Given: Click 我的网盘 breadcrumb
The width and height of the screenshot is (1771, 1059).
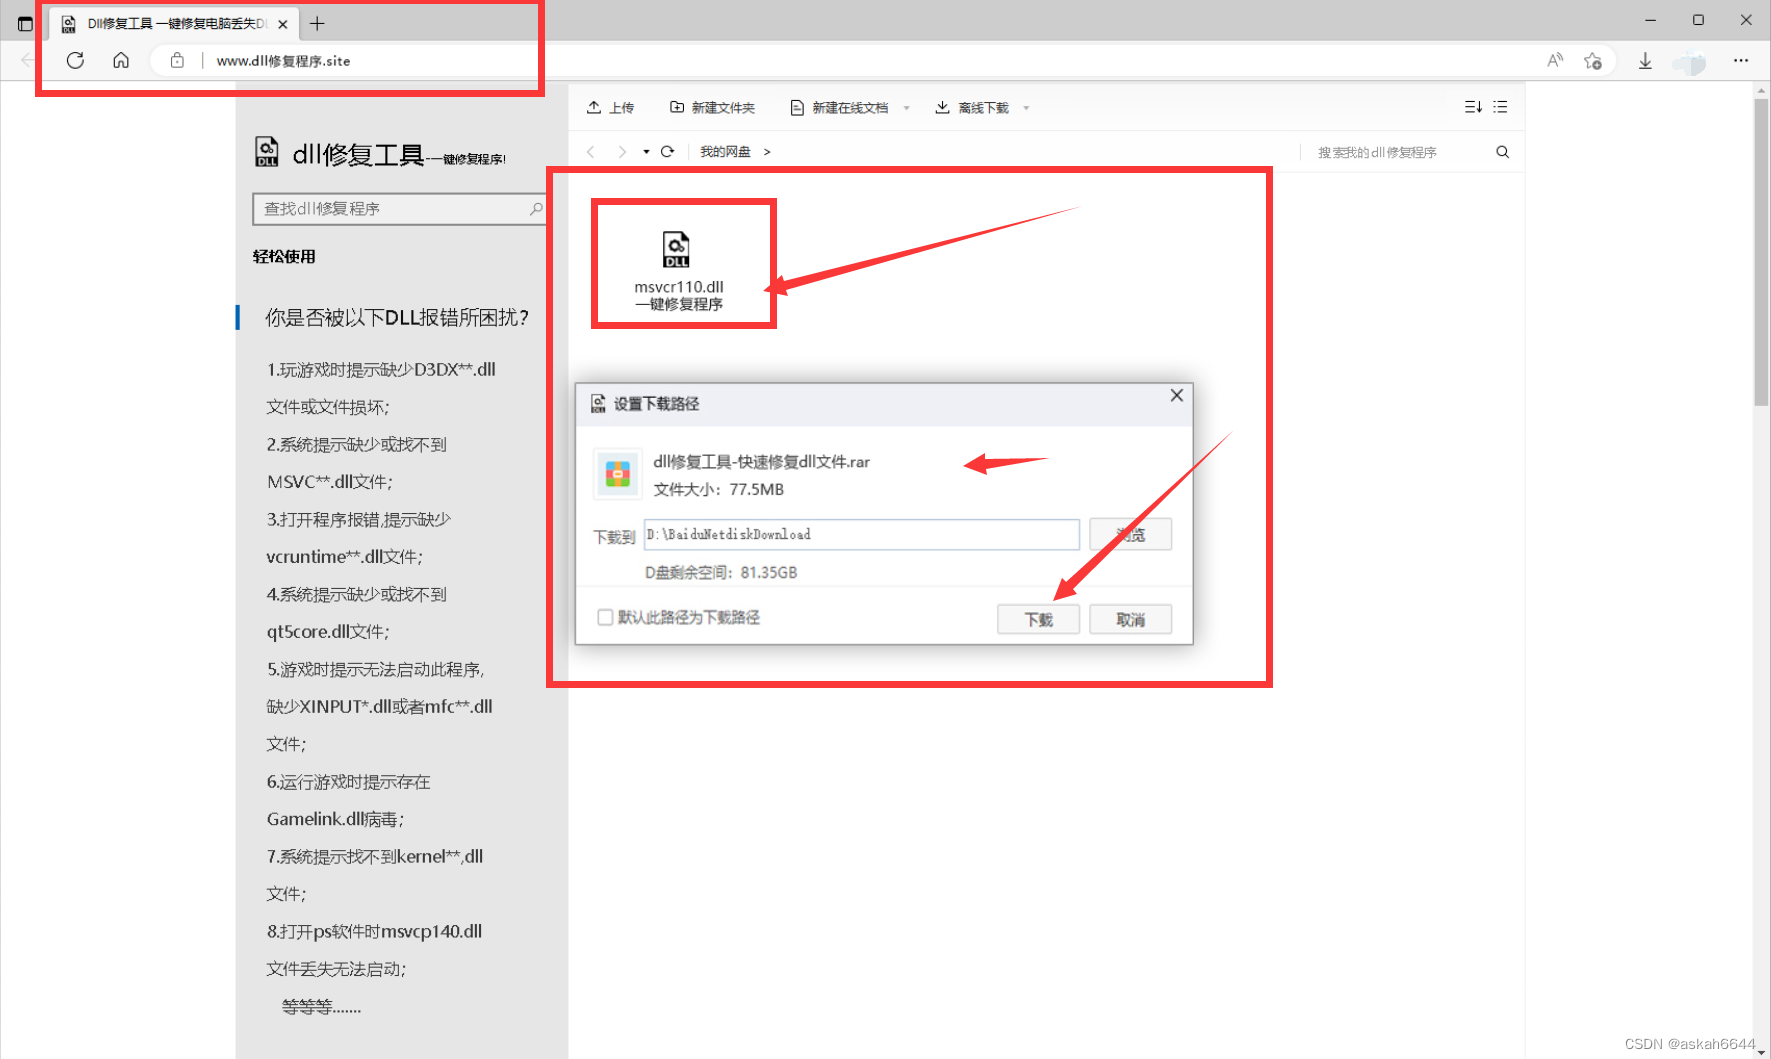Looking at the screenshot, I should click(x=725, y=152).
